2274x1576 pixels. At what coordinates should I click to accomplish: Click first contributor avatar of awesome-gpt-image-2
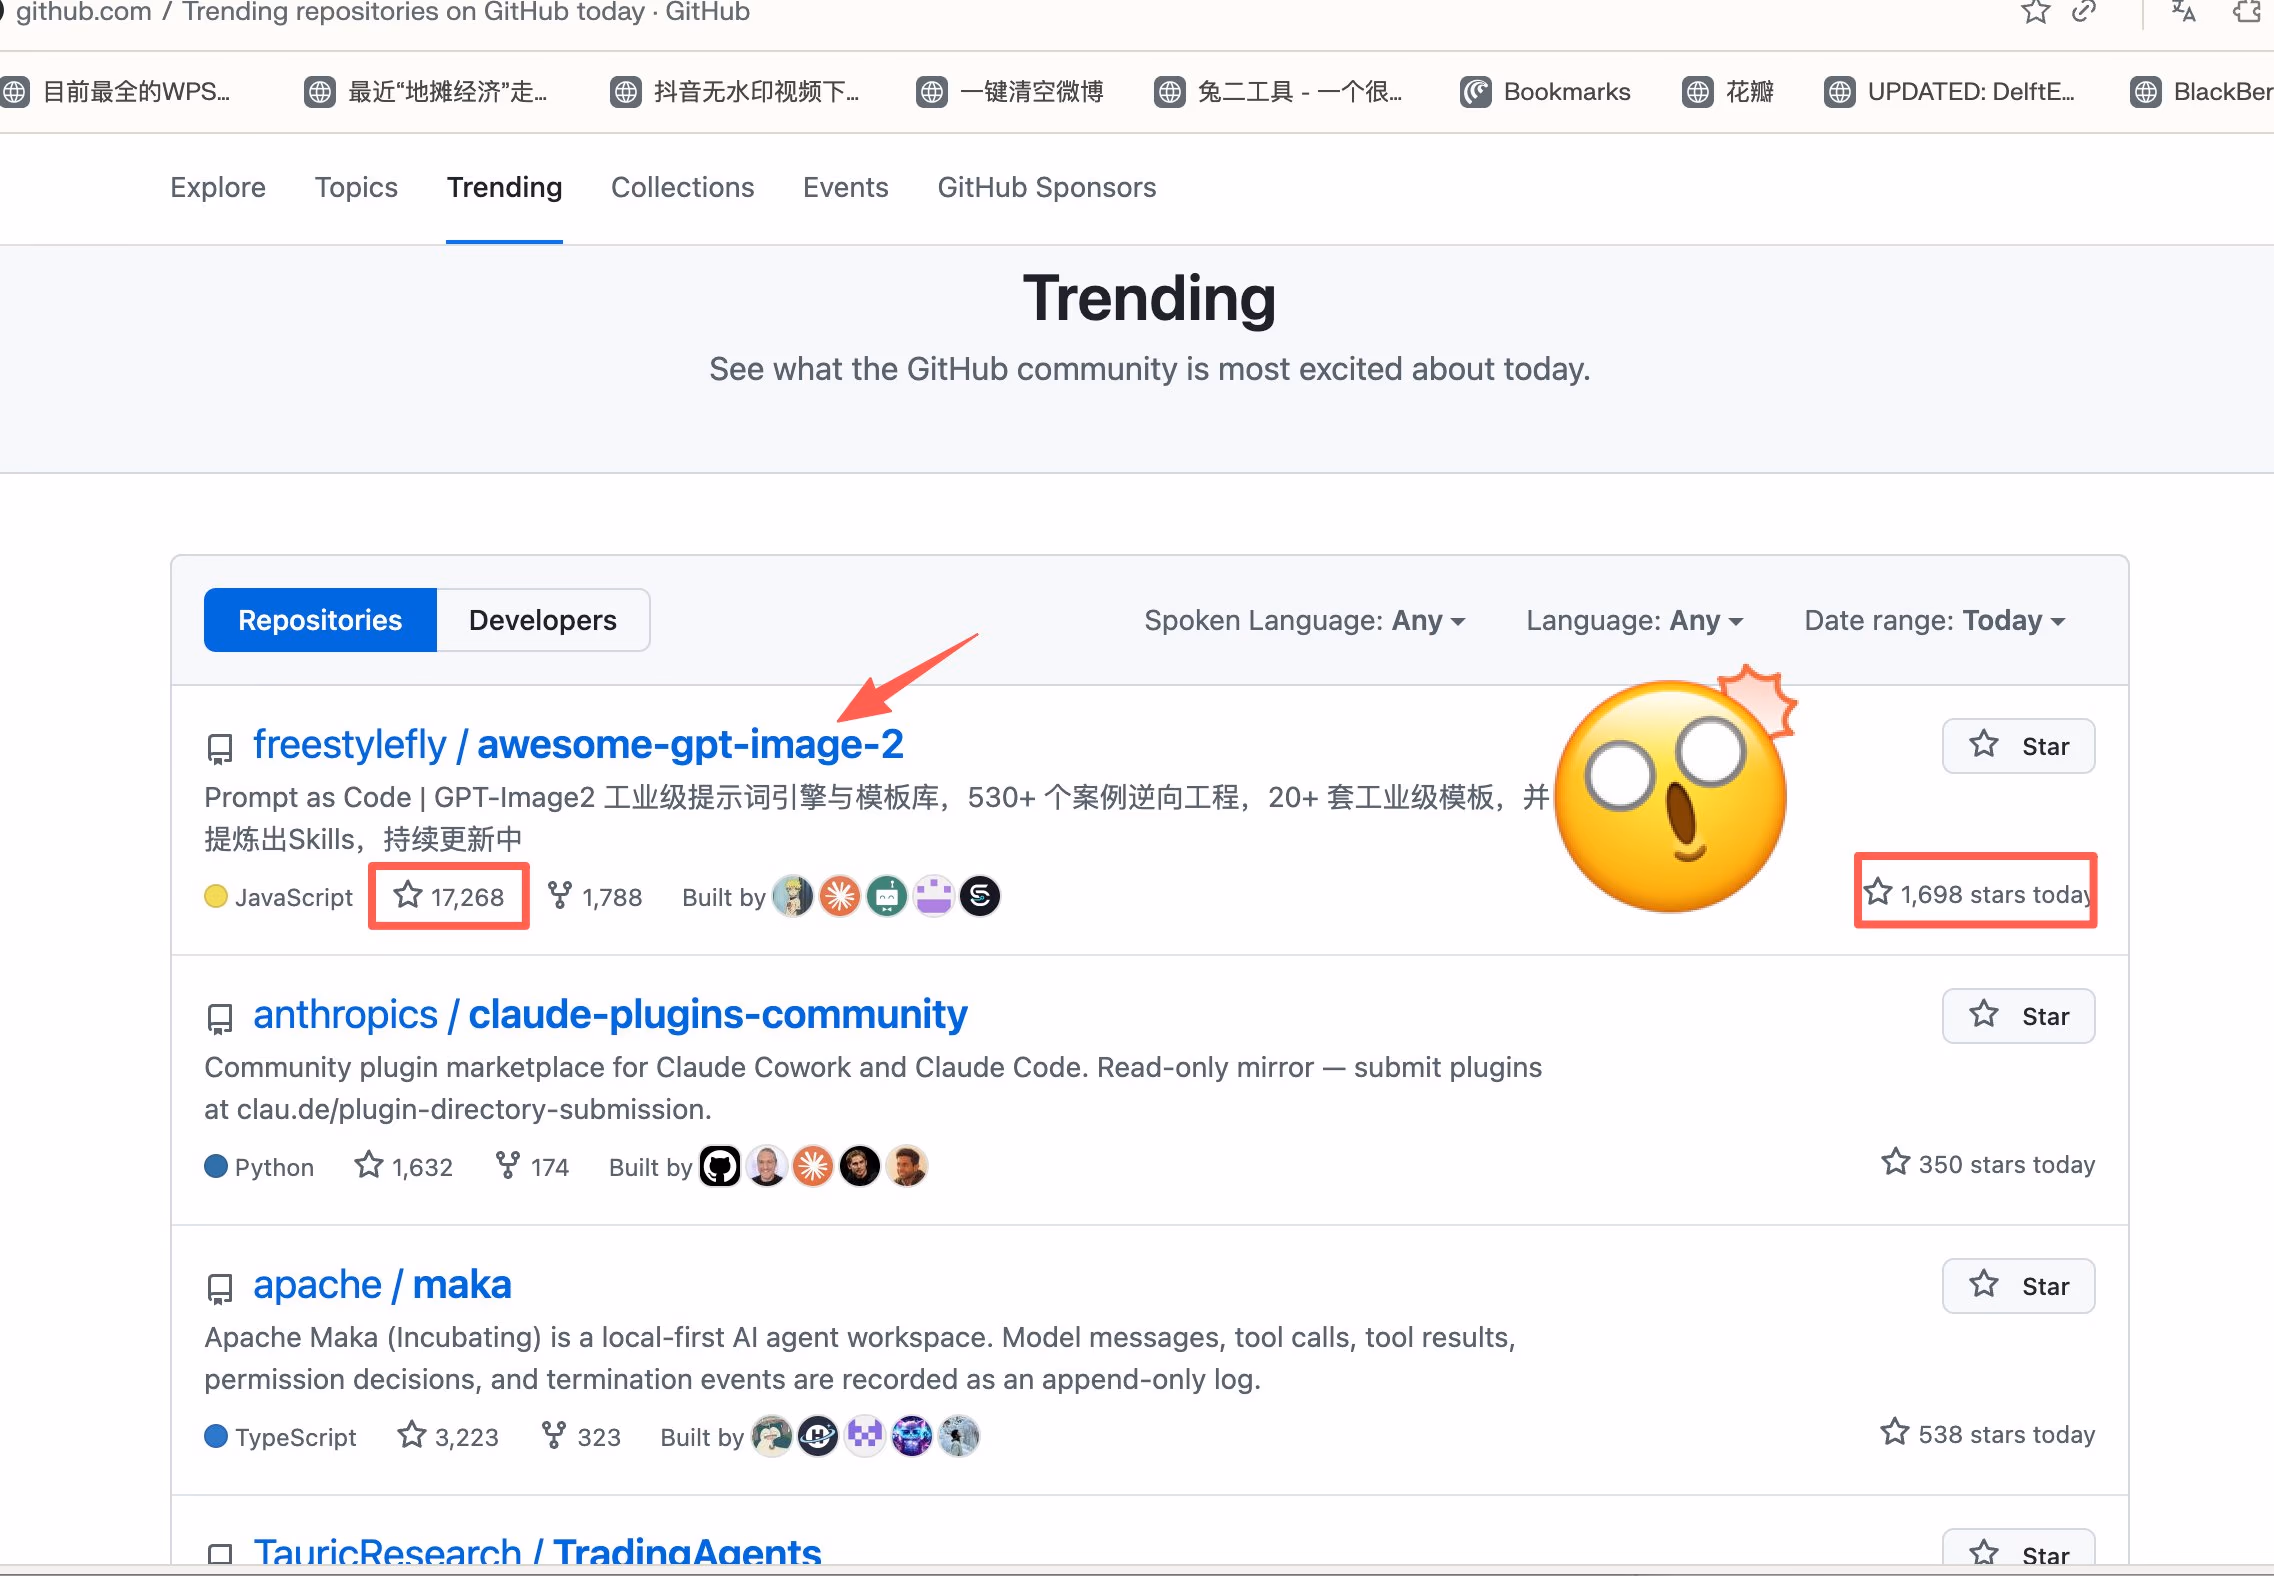pyautogui.click(x=793, y=896)
